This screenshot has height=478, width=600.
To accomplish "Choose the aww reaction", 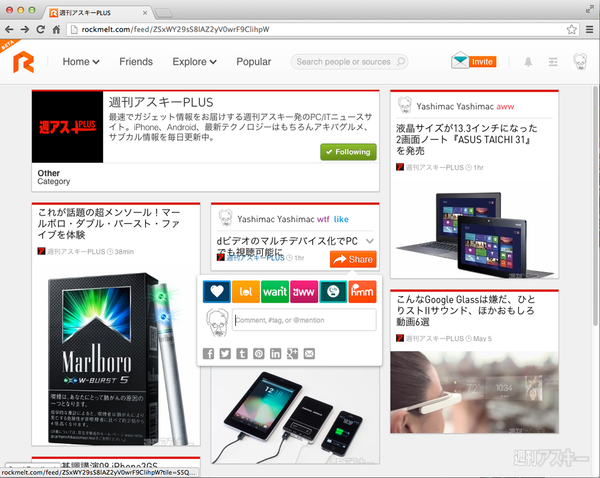I will pyautogui.click(x=304, y=292).
